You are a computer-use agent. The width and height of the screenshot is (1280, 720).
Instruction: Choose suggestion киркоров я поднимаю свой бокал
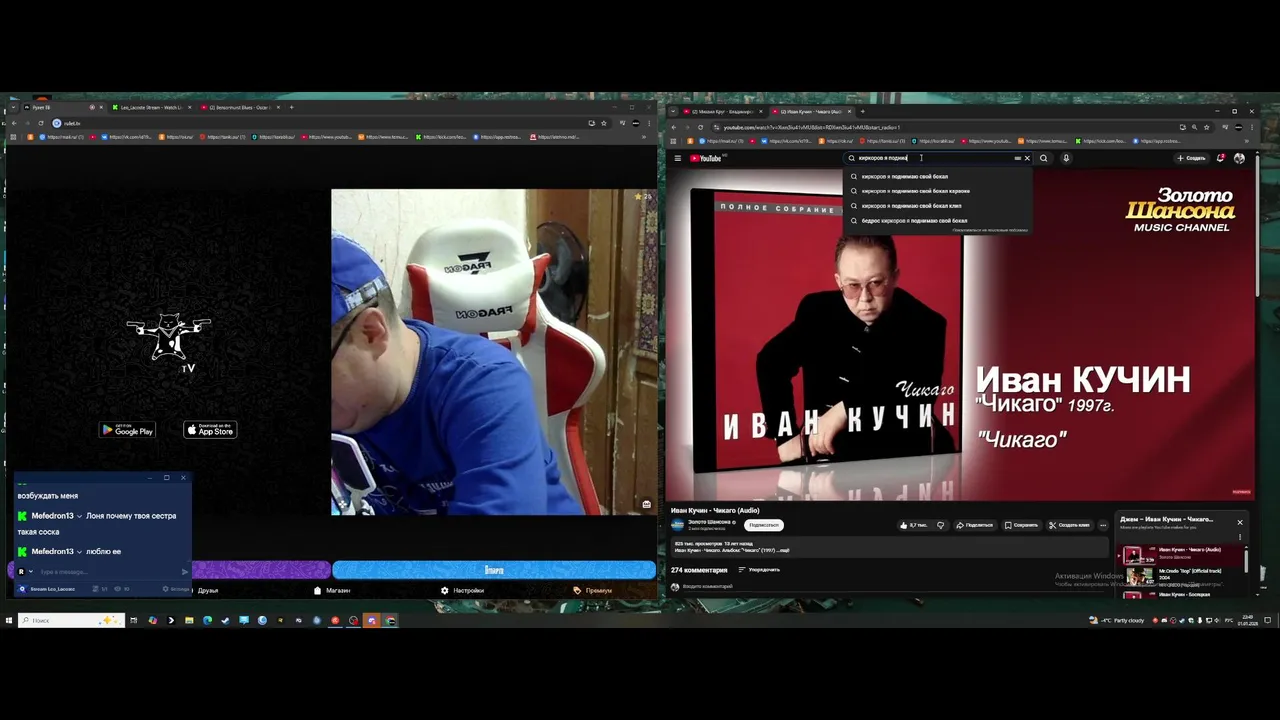pos(936,176)
